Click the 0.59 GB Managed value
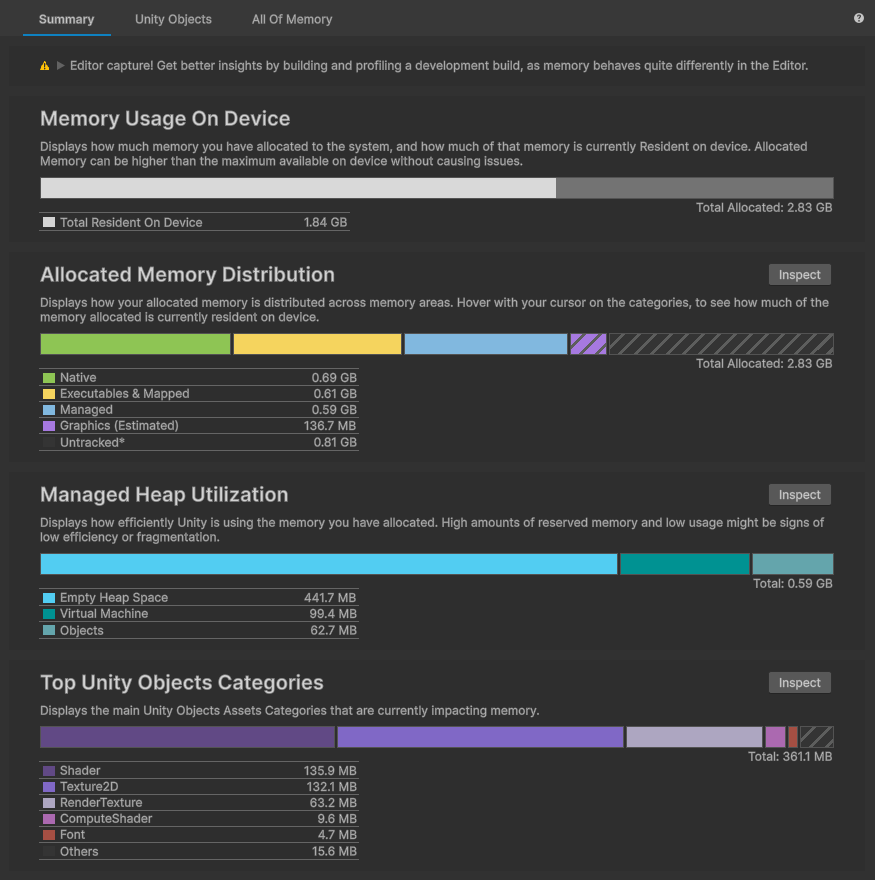Screen dimensions: 875x880 click(x=335, y=410)
